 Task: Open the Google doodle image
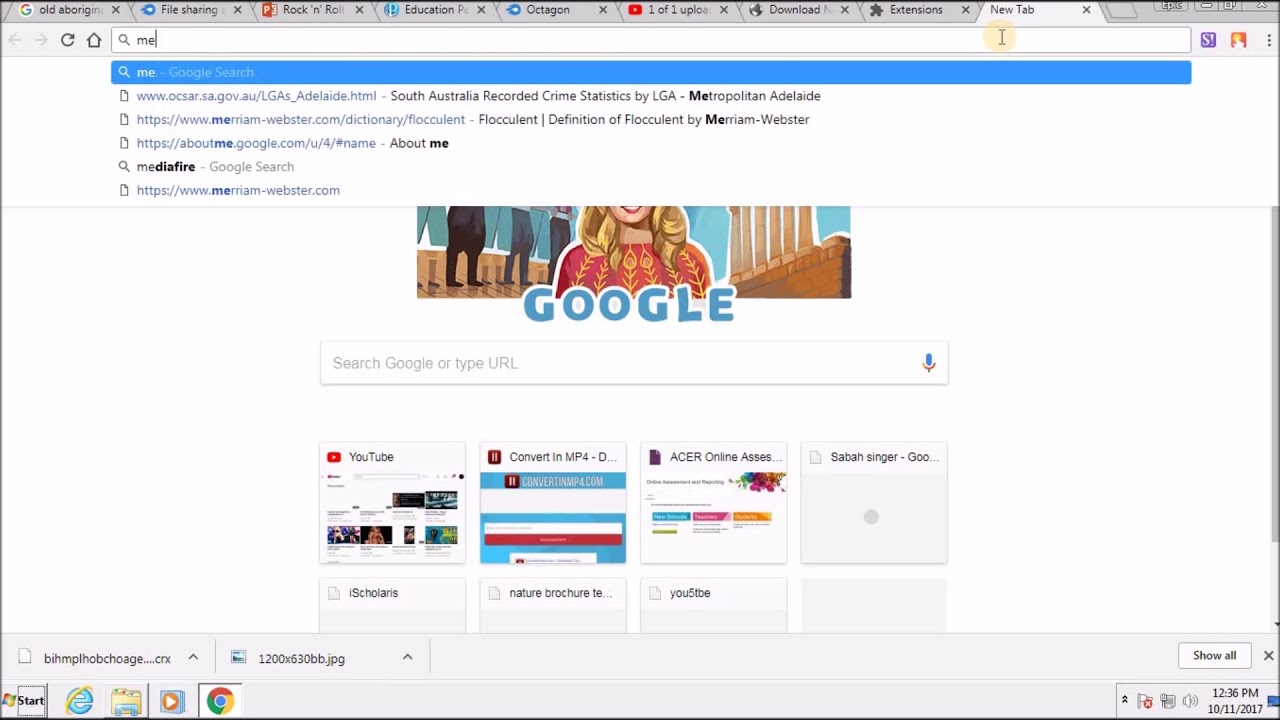[x=634, y=264]
